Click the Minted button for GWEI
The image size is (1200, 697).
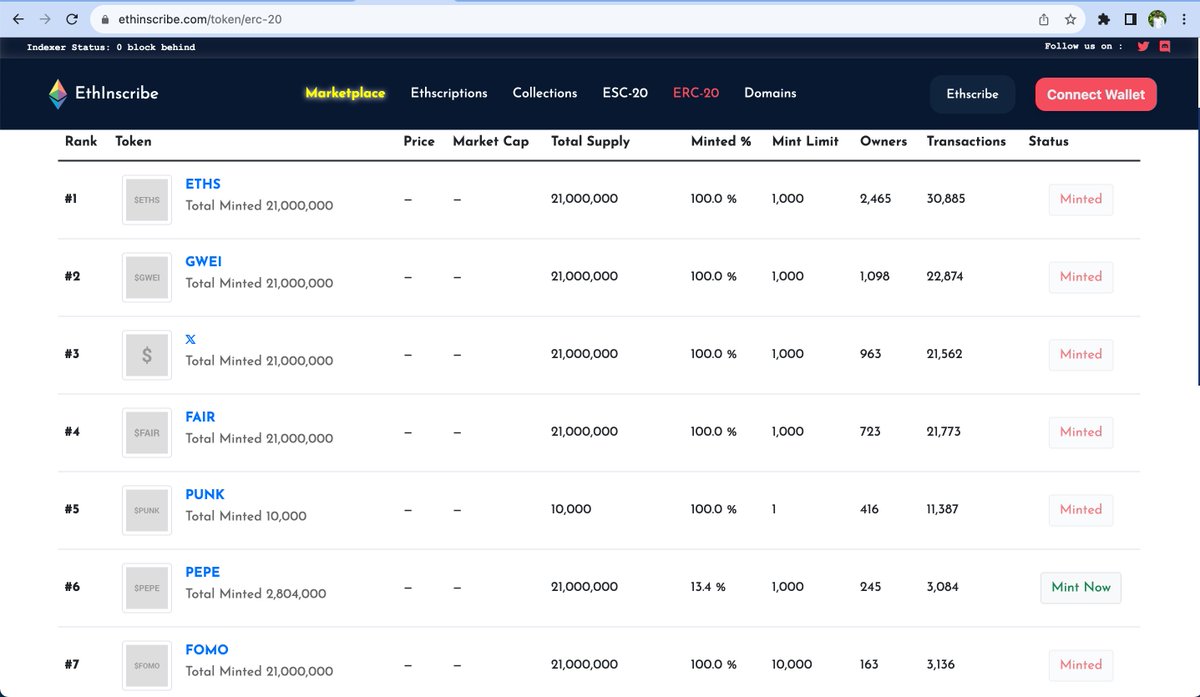(x=1081, y=277)
